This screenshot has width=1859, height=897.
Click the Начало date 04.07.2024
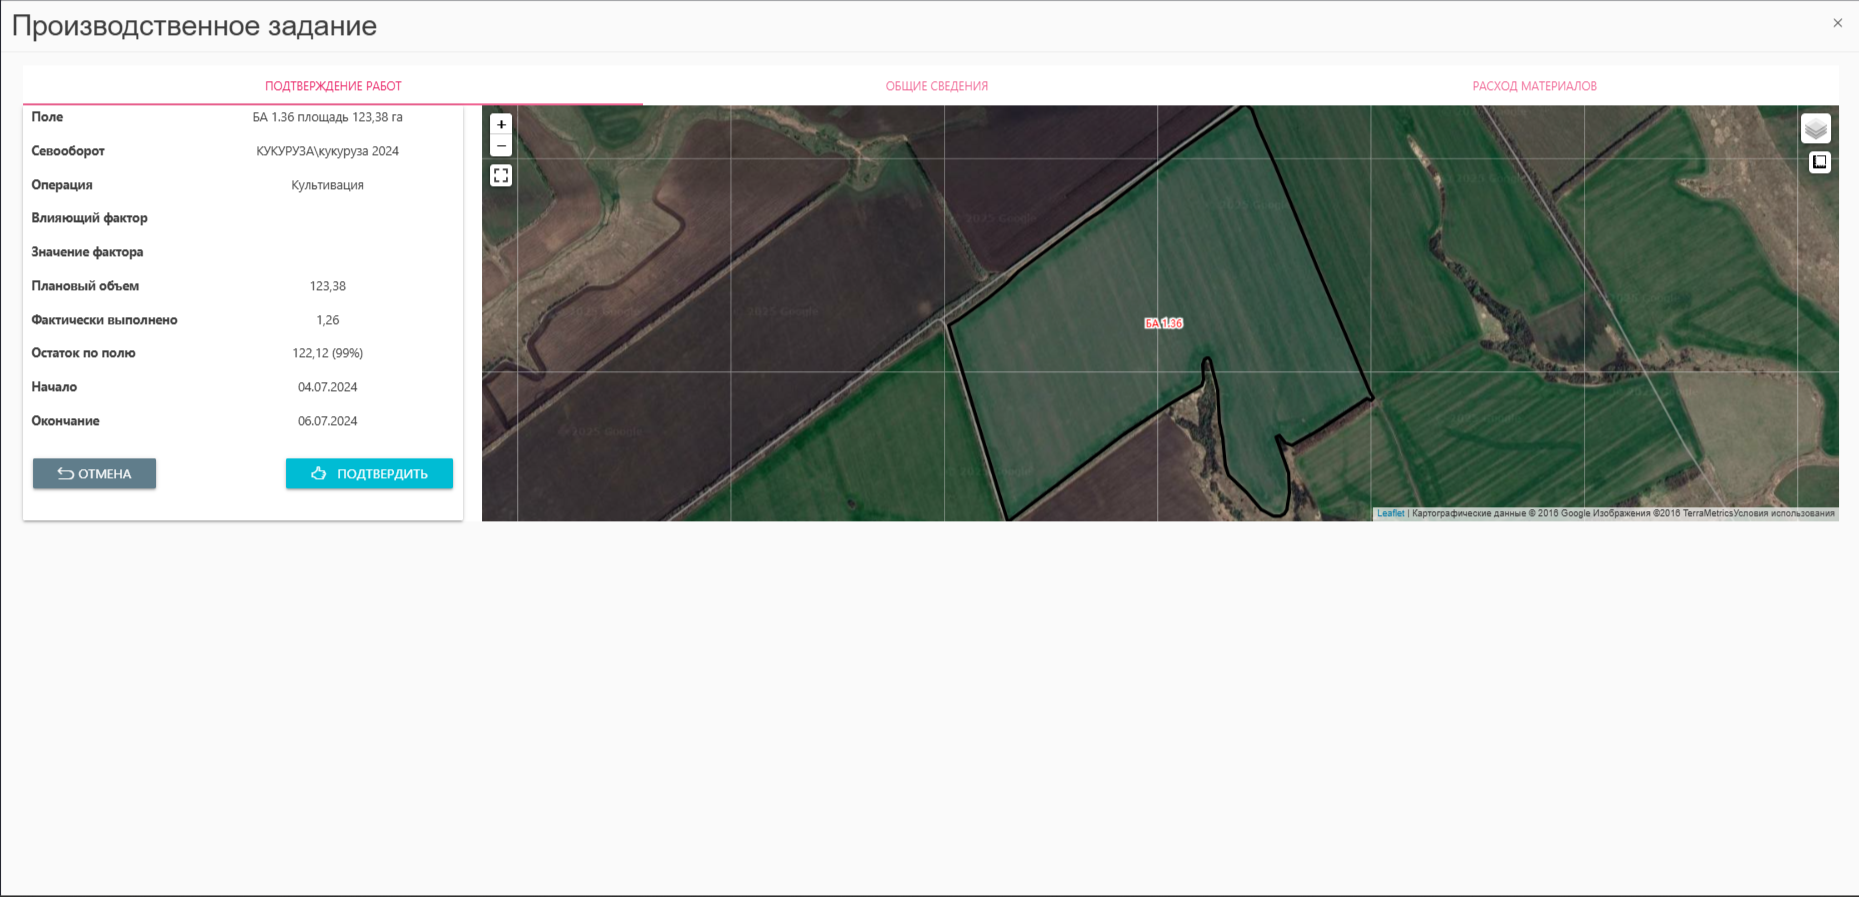coord(327,387)
